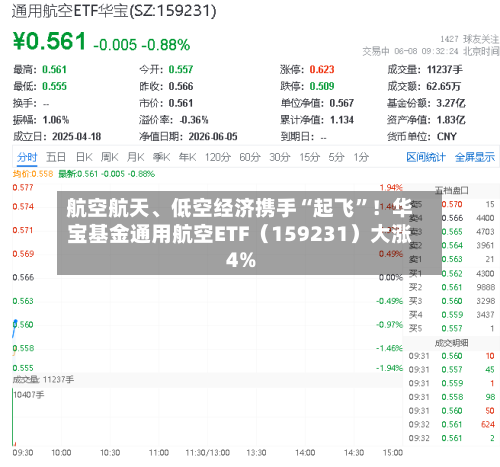
Task: Switch to the 周K tab
Action: [110, 157]
